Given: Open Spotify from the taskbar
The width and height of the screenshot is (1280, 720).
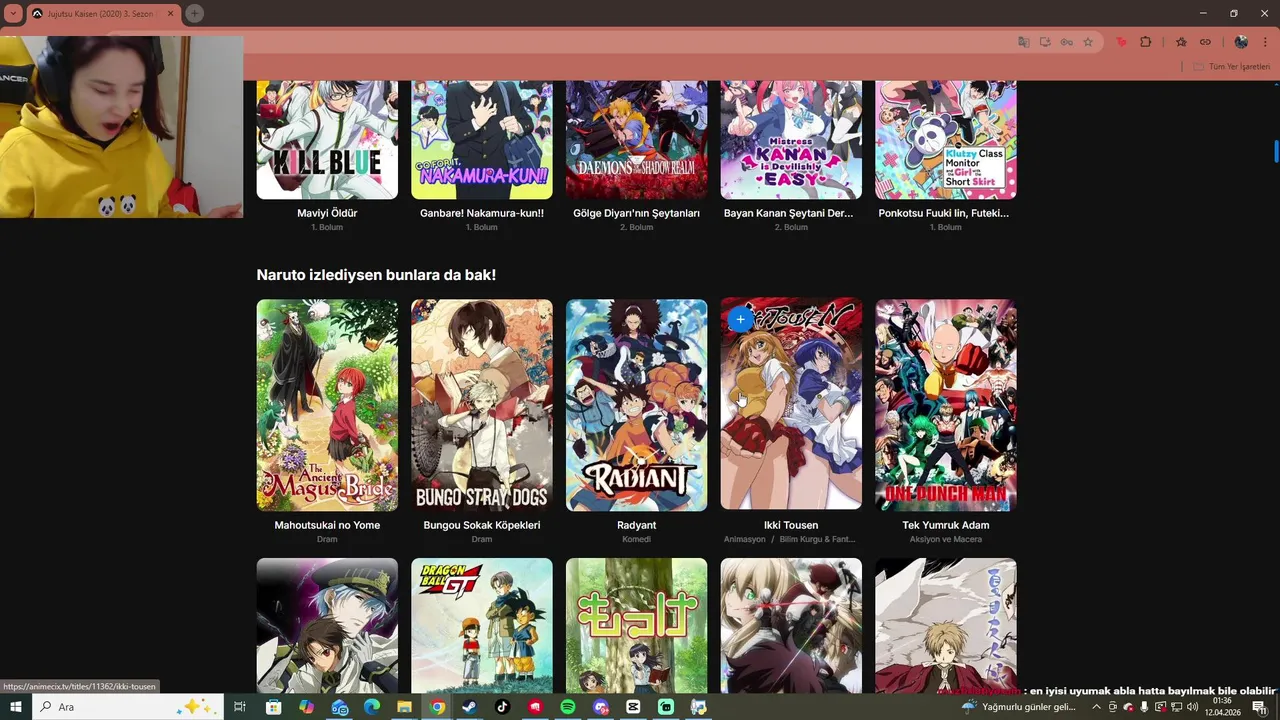Looking at the screenshot, I should pos(567,707).
